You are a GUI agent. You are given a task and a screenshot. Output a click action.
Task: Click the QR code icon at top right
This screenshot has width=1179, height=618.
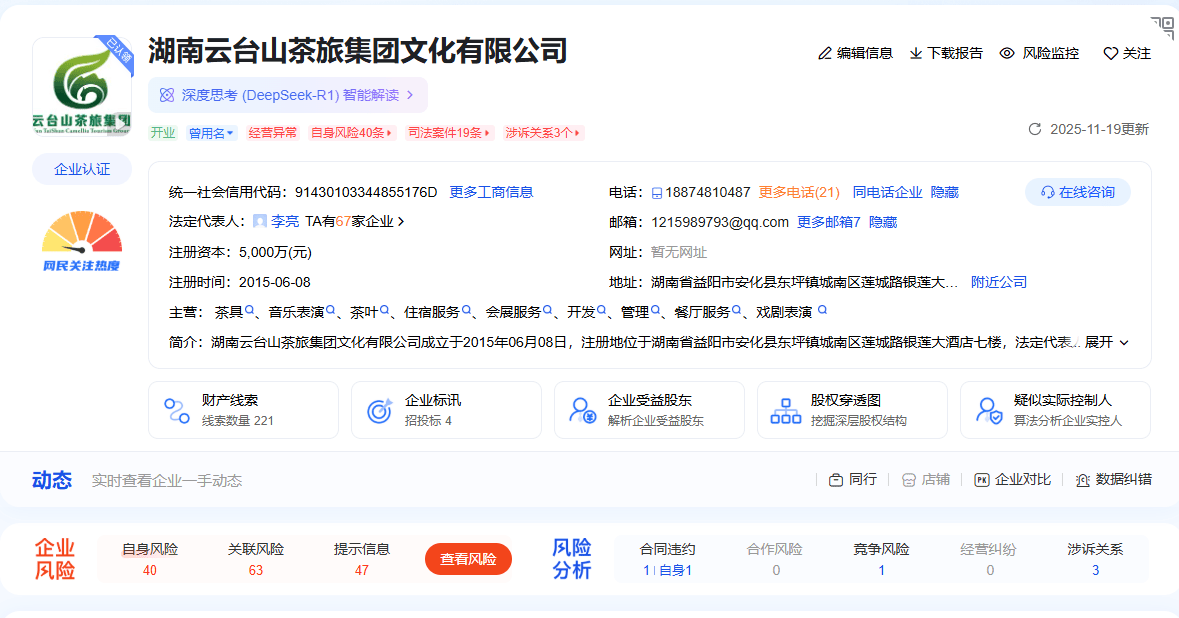[x=1162, y=28]
